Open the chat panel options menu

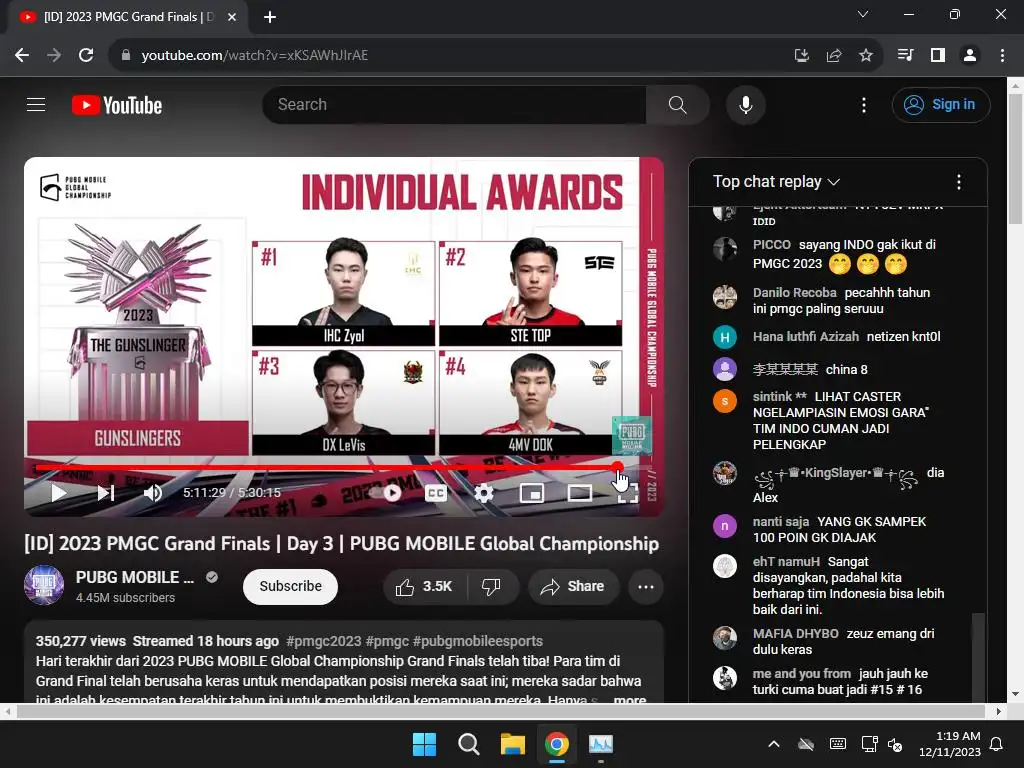tap(959, 182)
